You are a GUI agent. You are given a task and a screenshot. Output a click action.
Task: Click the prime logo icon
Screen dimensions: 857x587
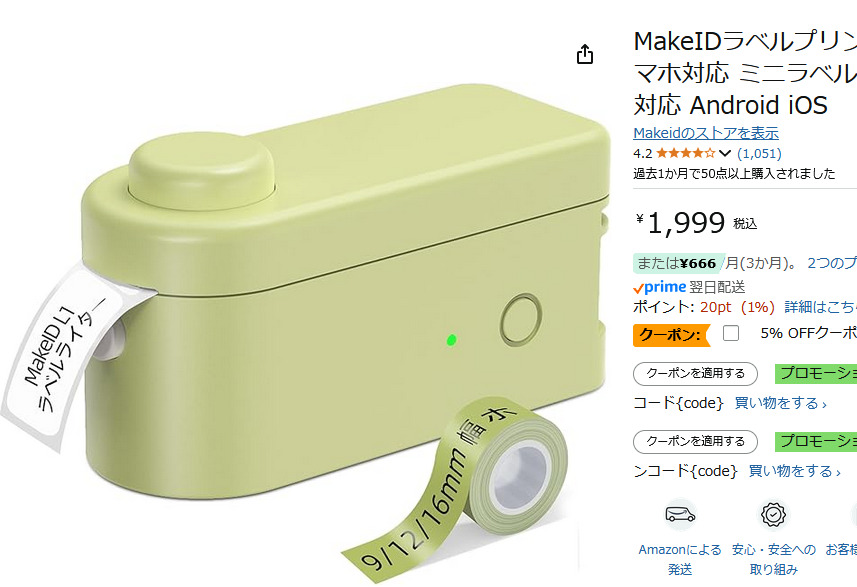click(660, 287)
